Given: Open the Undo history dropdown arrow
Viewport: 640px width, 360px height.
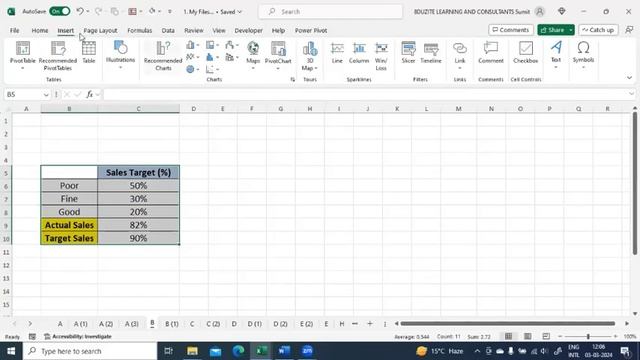Looking at the screenshot, I should coord(88,11).
